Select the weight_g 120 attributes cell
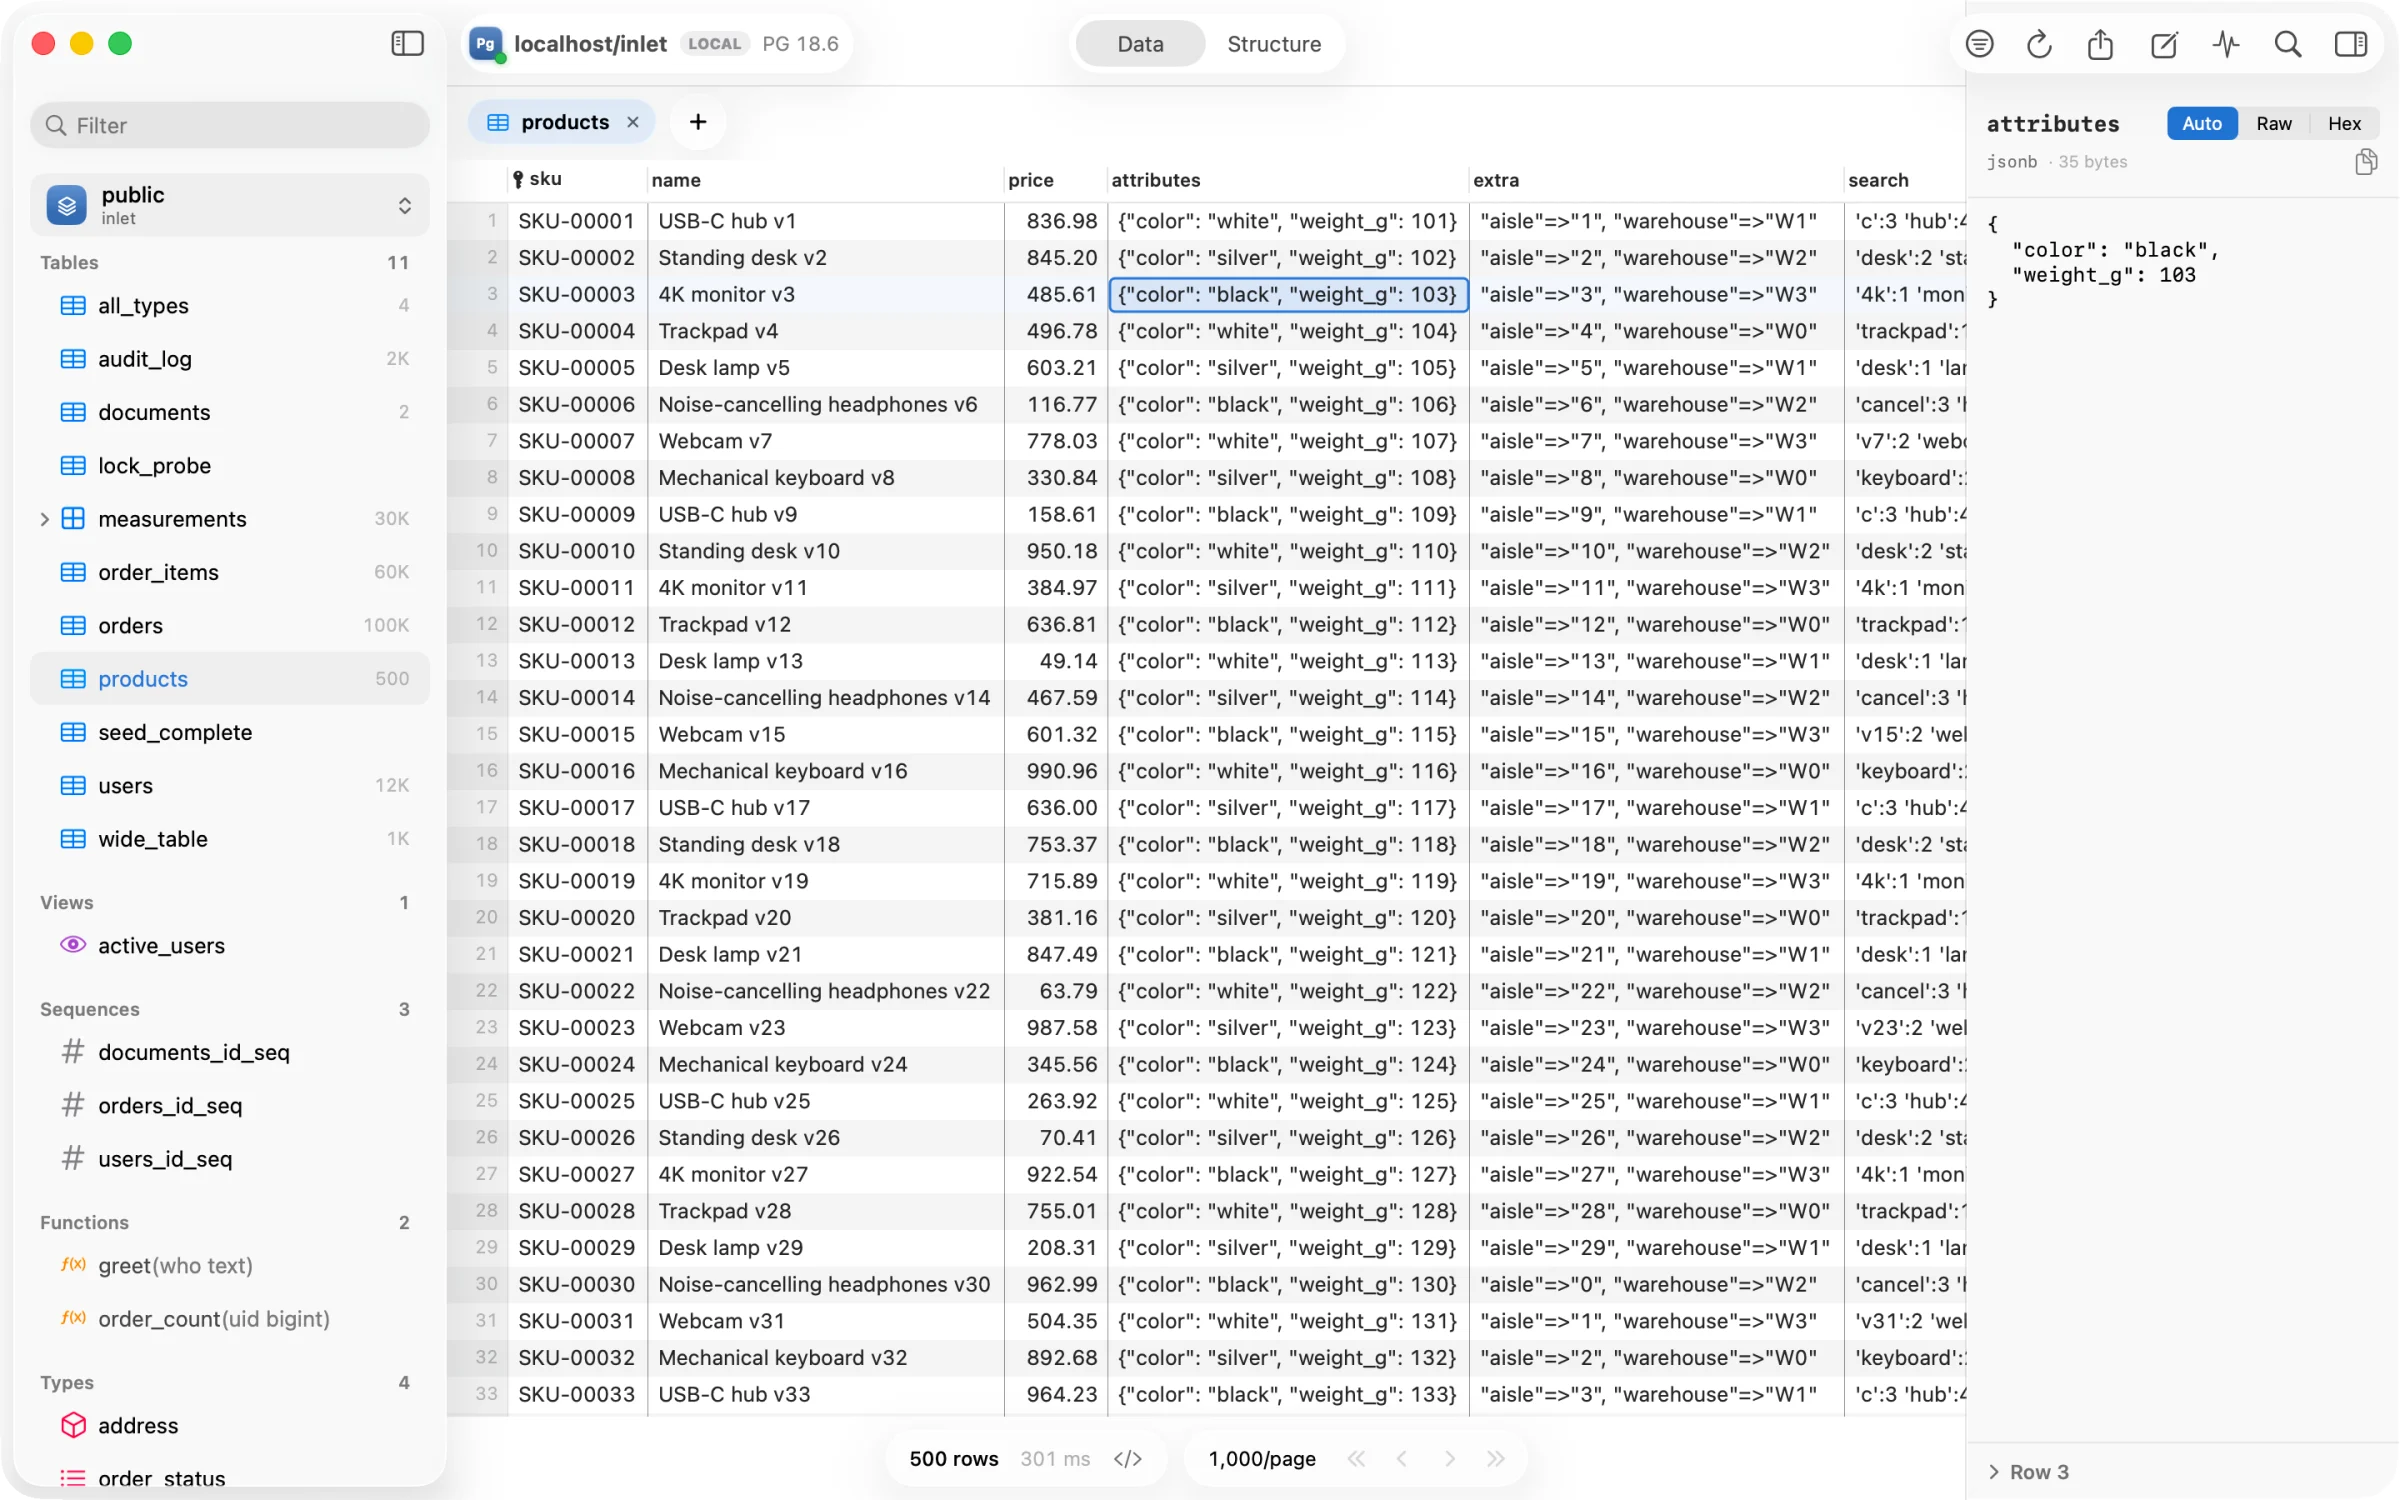 click(1288, 918)
